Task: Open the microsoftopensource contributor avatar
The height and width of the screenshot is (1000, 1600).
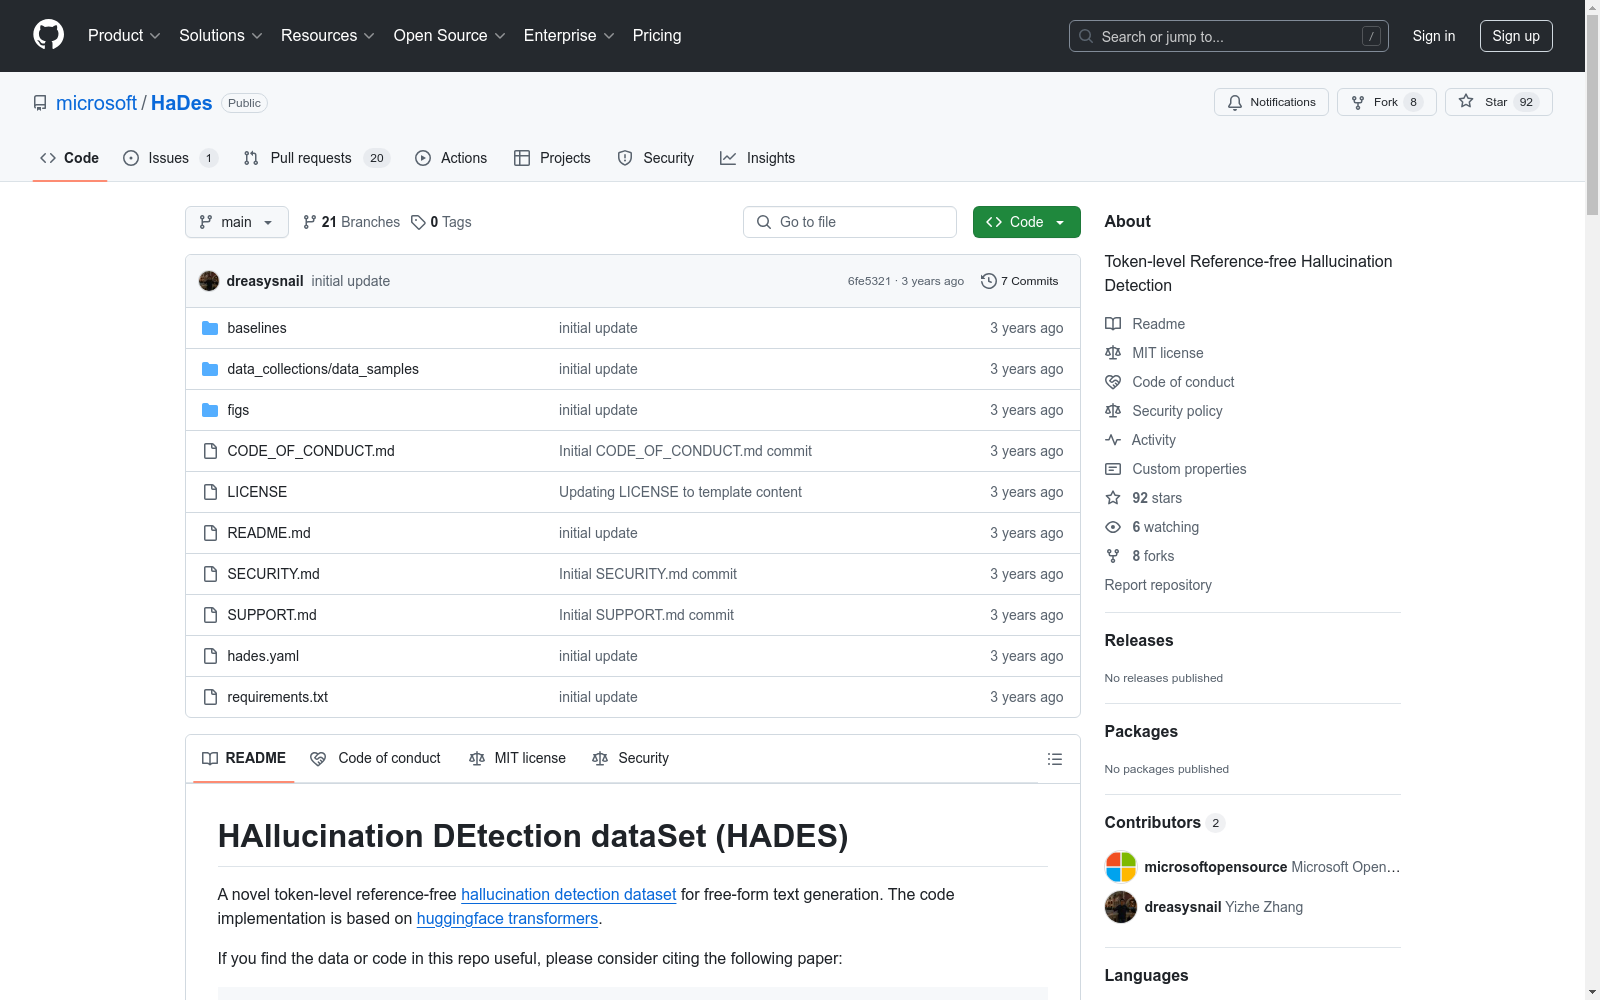Action: 1121,867
